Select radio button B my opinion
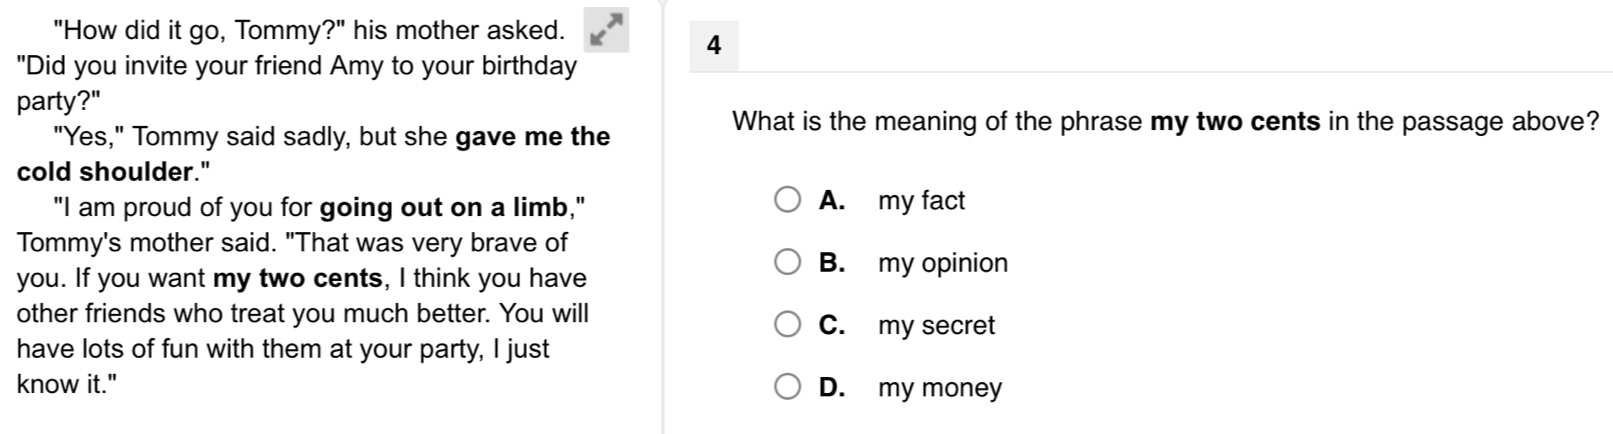 click(x=788, y=263)
